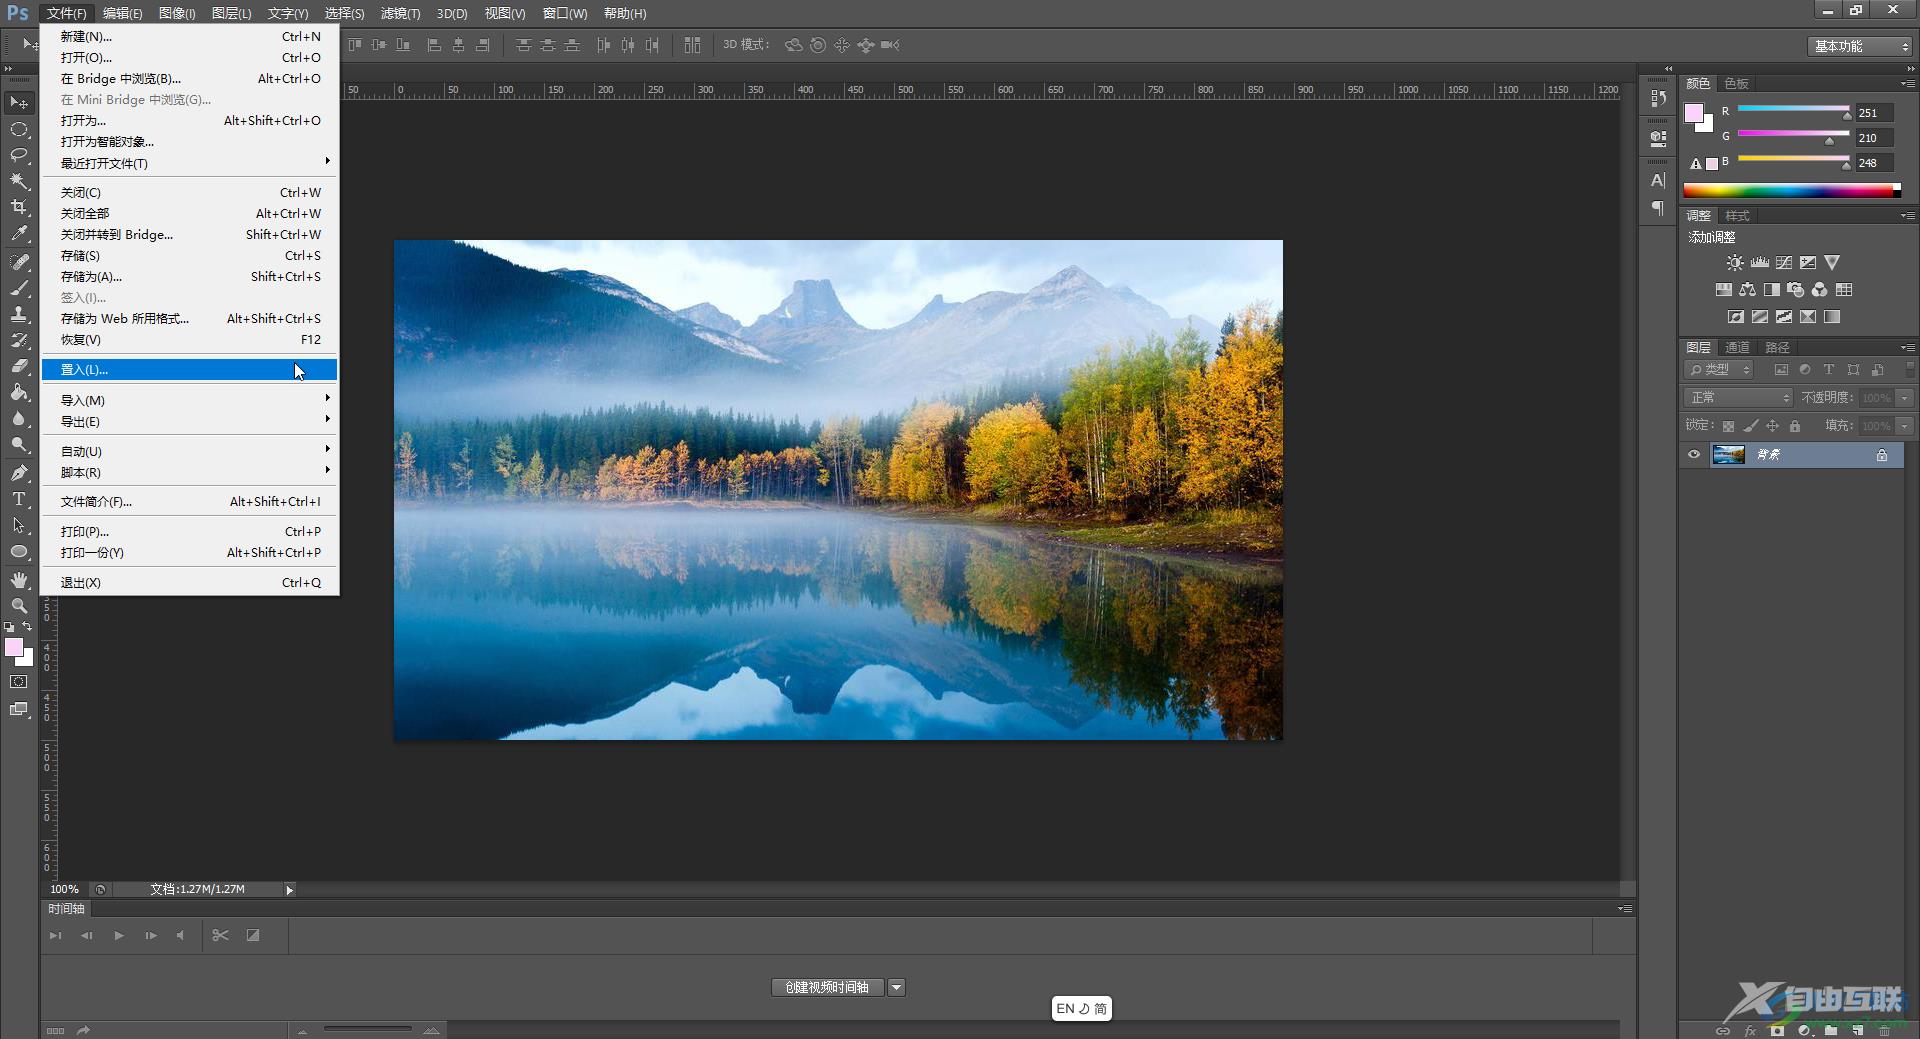Open the 不透明度 opacity dropdown arrow
This screenshot has width=1920, height=1039.
coord(1905,398)
